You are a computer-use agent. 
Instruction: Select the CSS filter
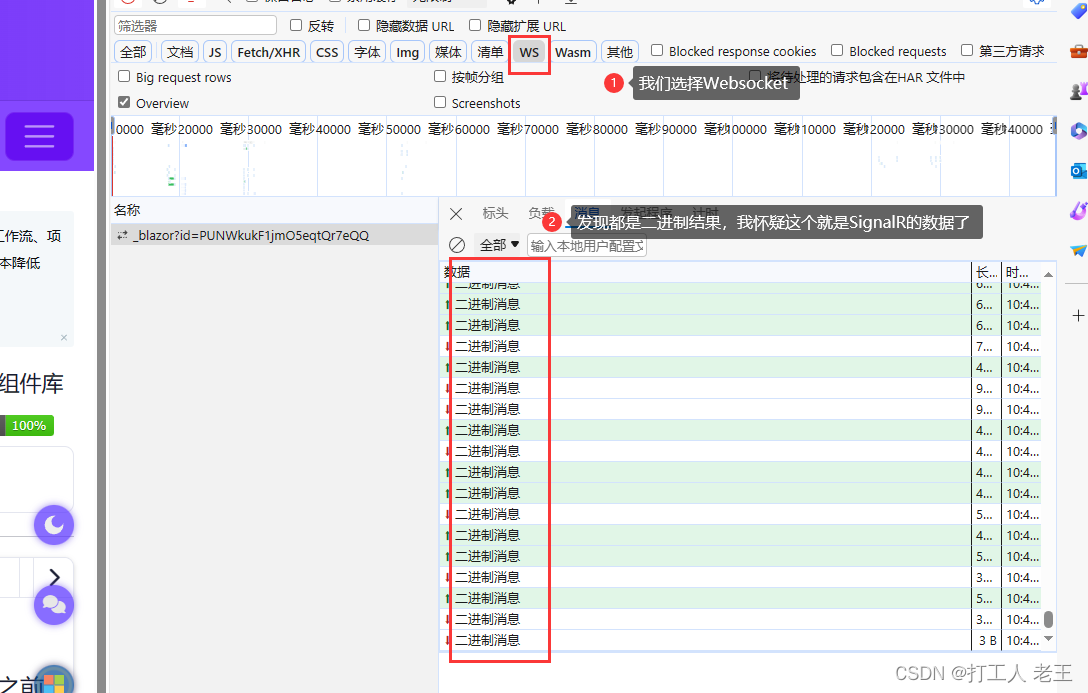point(327,52)
